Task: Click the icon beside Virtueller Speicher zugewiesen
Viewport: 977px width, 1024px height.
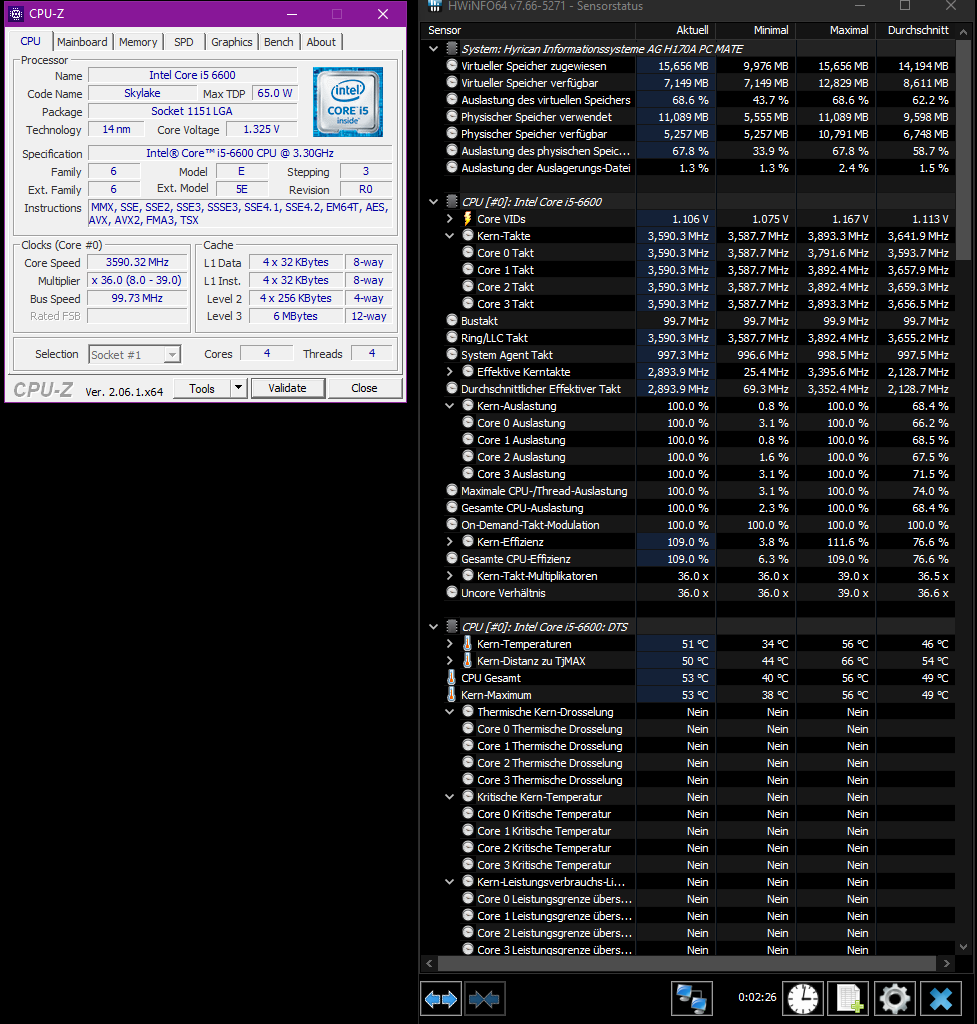Action: tap(452, 65)
